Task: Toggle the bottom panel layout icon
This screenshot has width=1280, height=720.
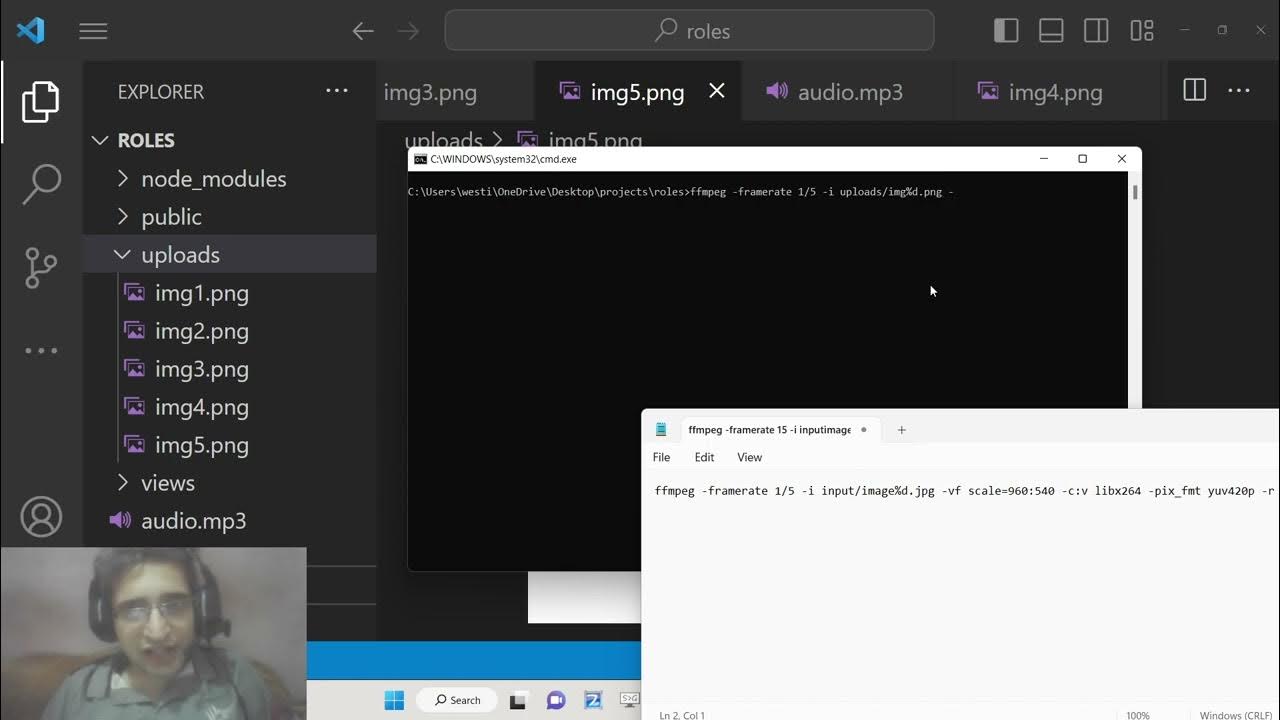Action: [x=1051, y=31]
